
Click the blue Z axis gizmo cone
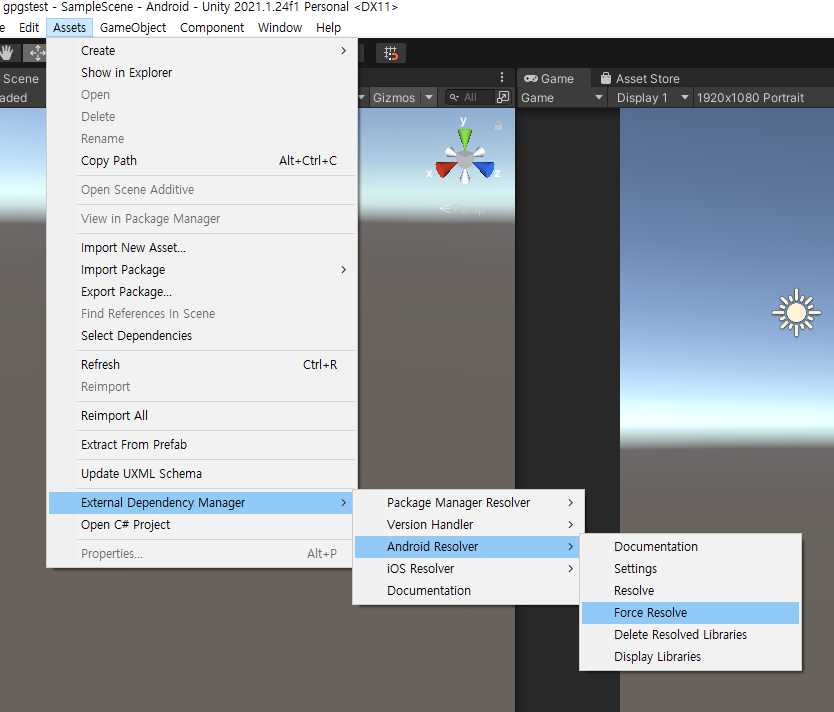tap(485, 169)
